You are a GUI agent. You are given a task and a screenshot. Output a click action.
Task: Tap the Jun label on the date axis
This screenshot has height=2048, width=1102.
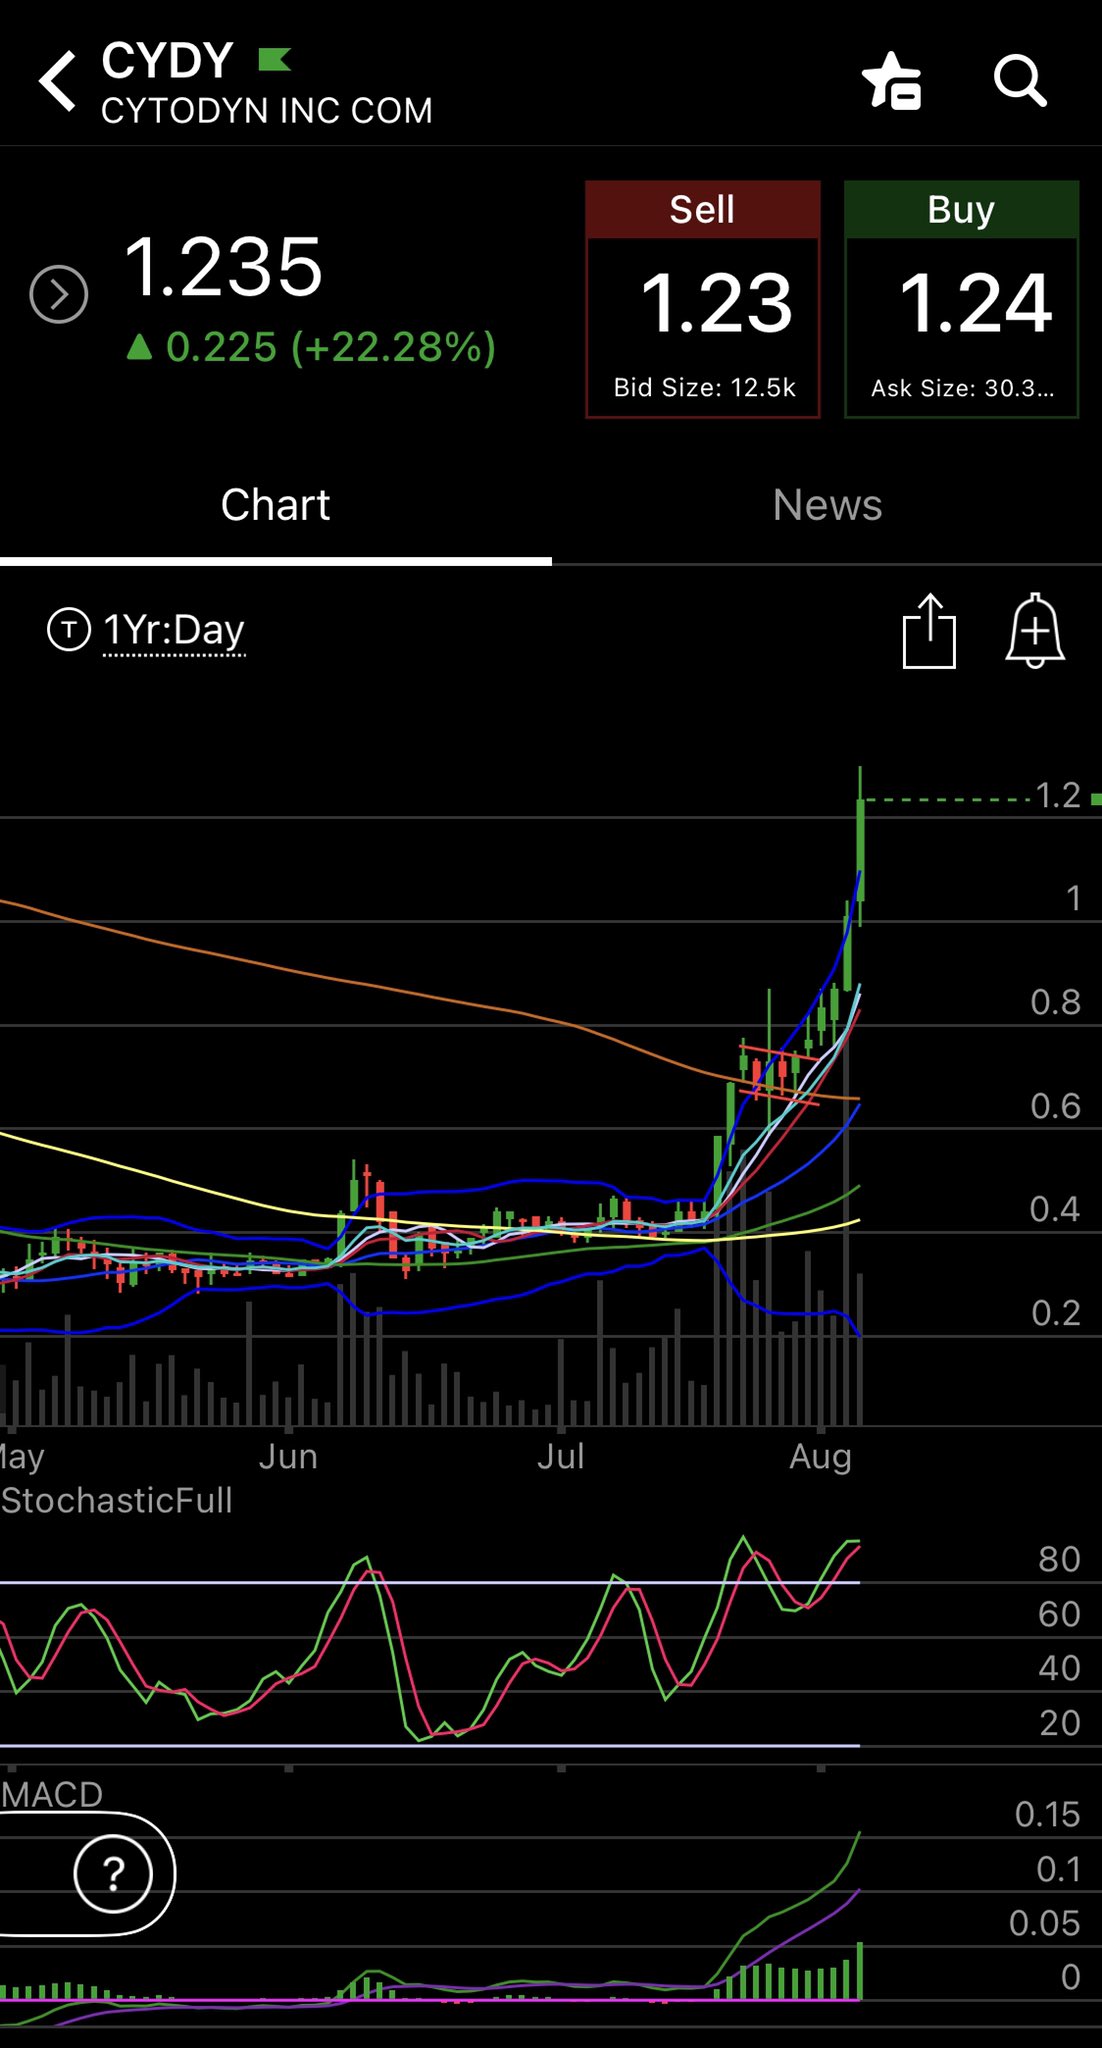[x=288, y=1456]
